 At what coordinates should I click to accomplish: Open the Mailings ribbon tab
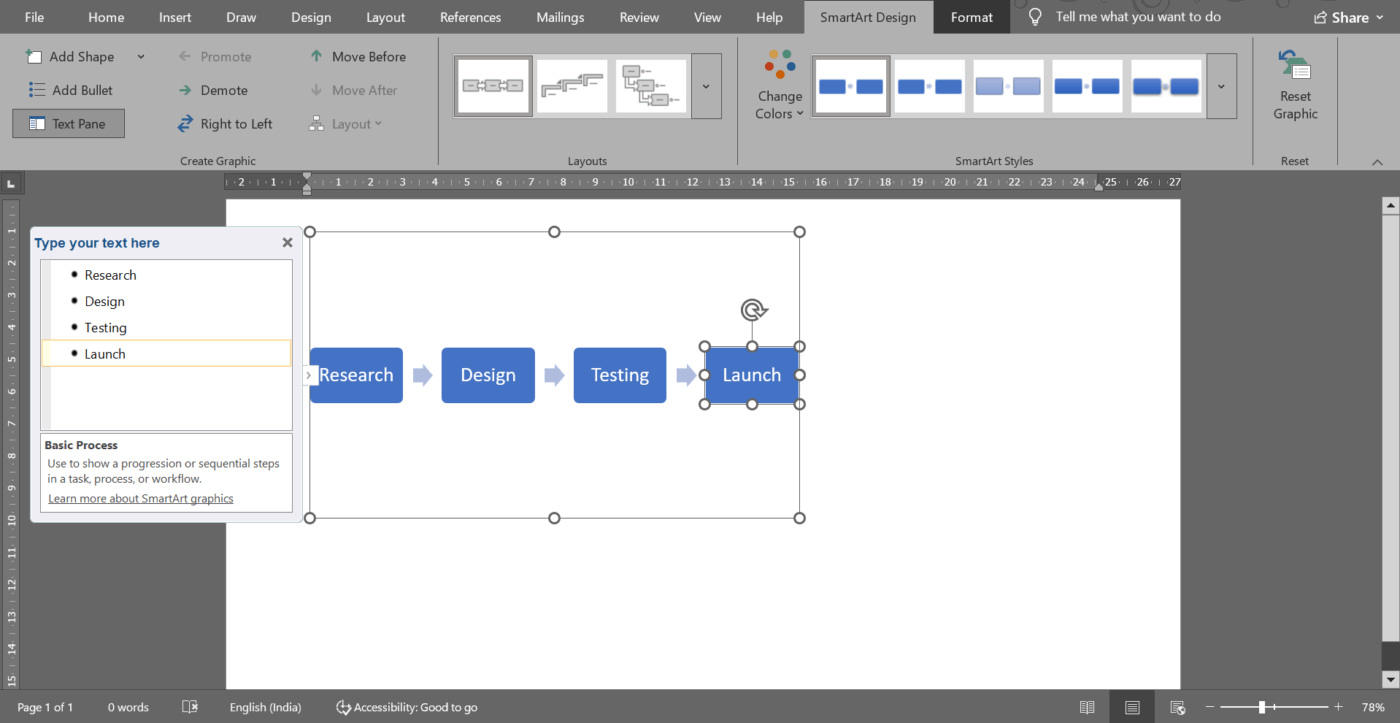tap(559, 16)
